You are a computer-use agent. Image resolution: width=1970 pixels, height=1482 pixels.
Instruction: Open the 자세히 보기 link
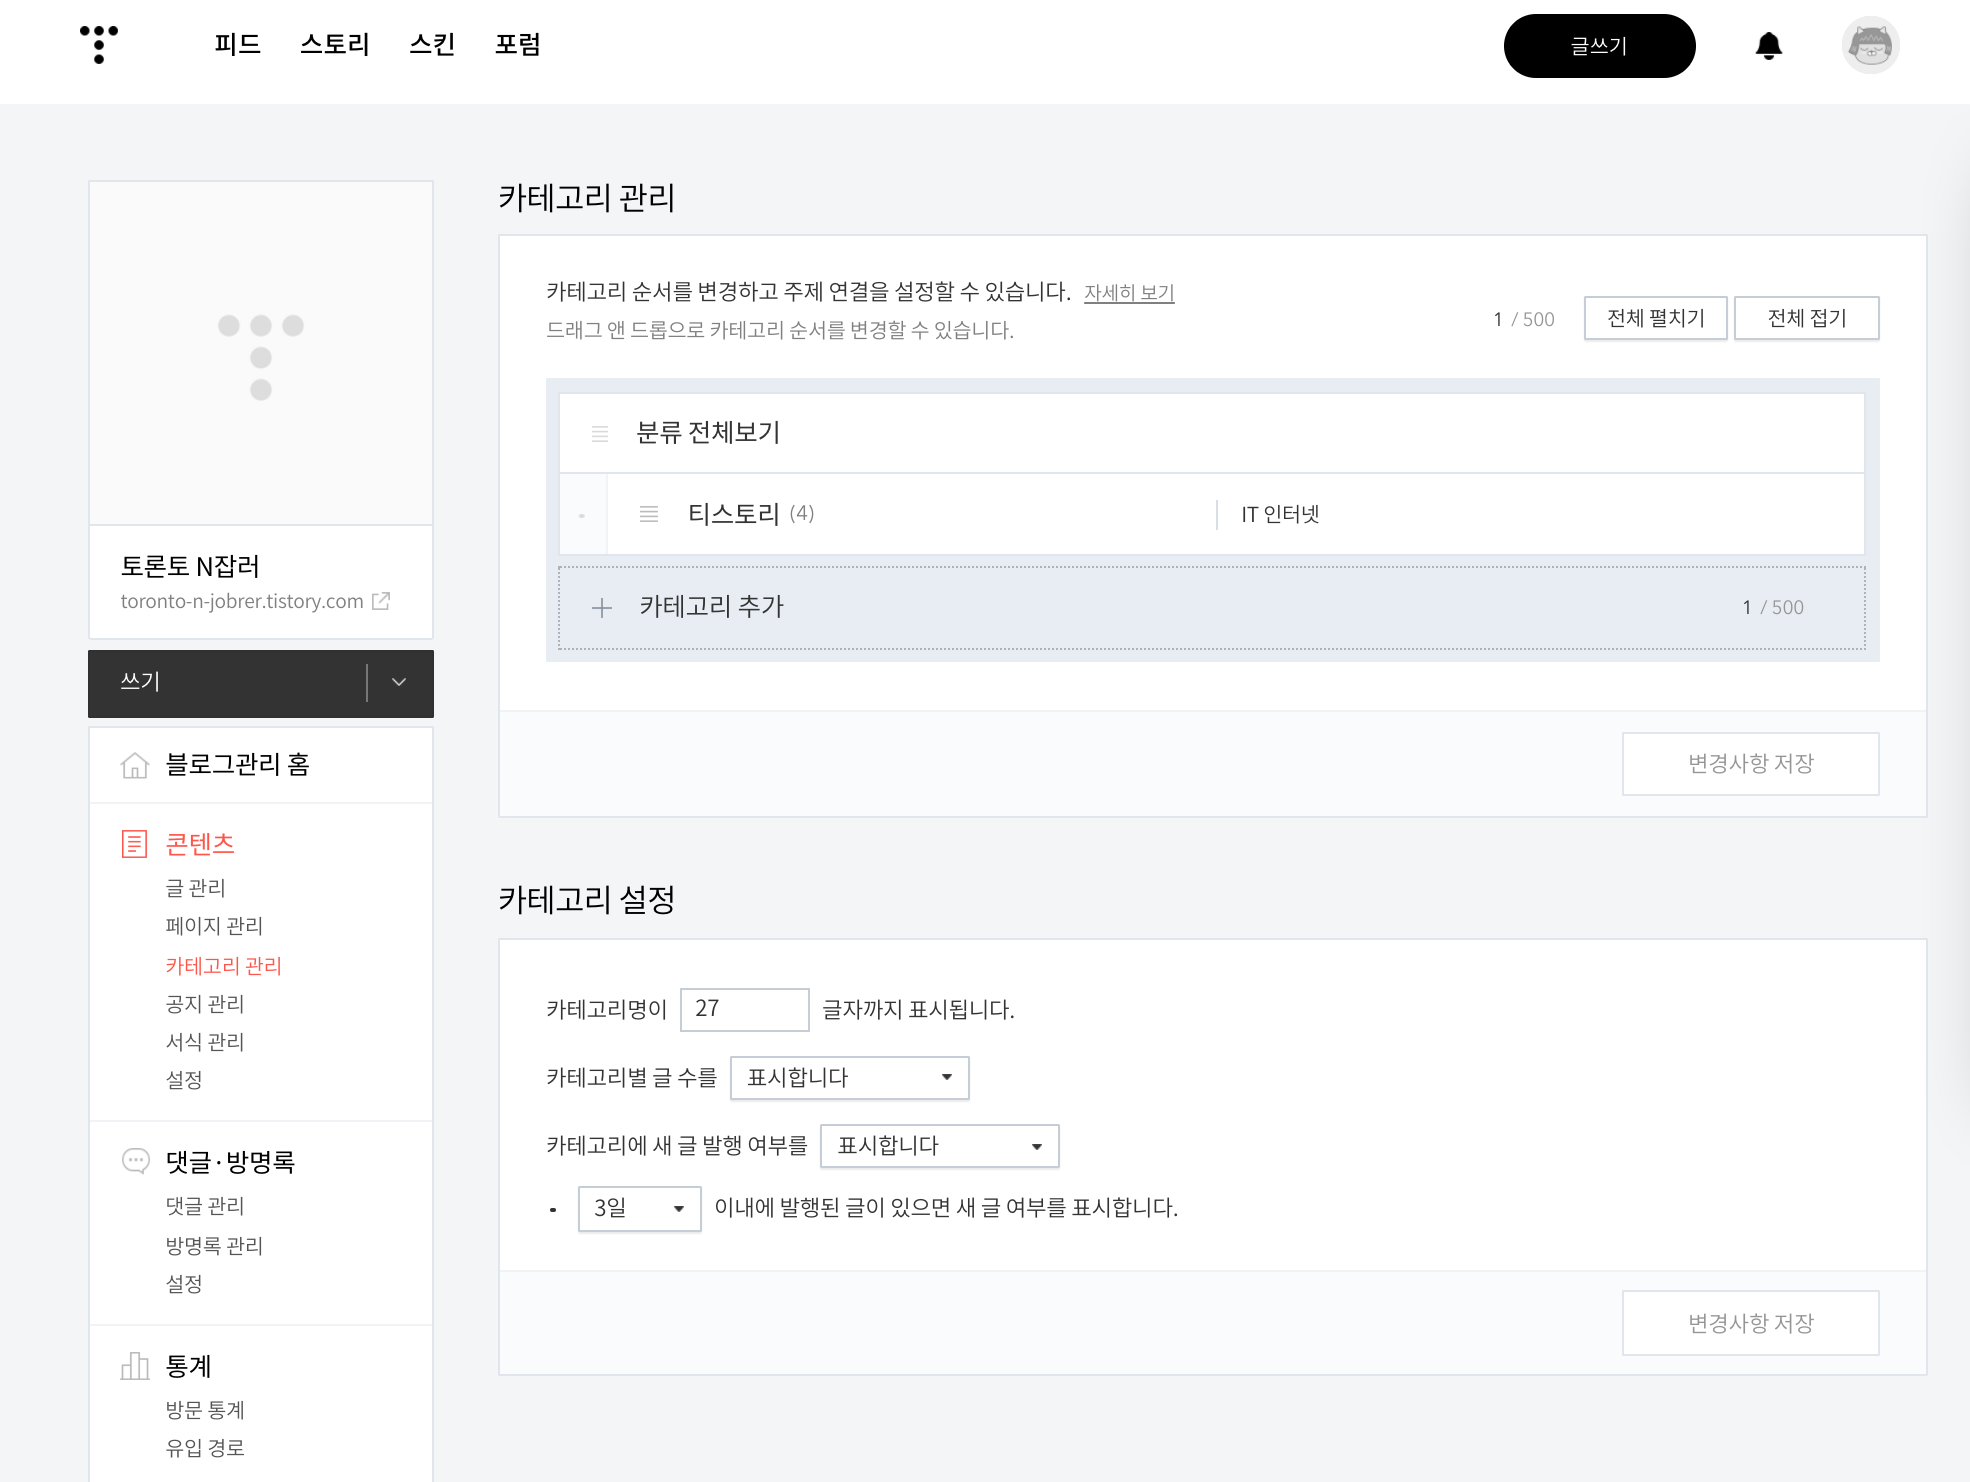tap(1129, 293)
